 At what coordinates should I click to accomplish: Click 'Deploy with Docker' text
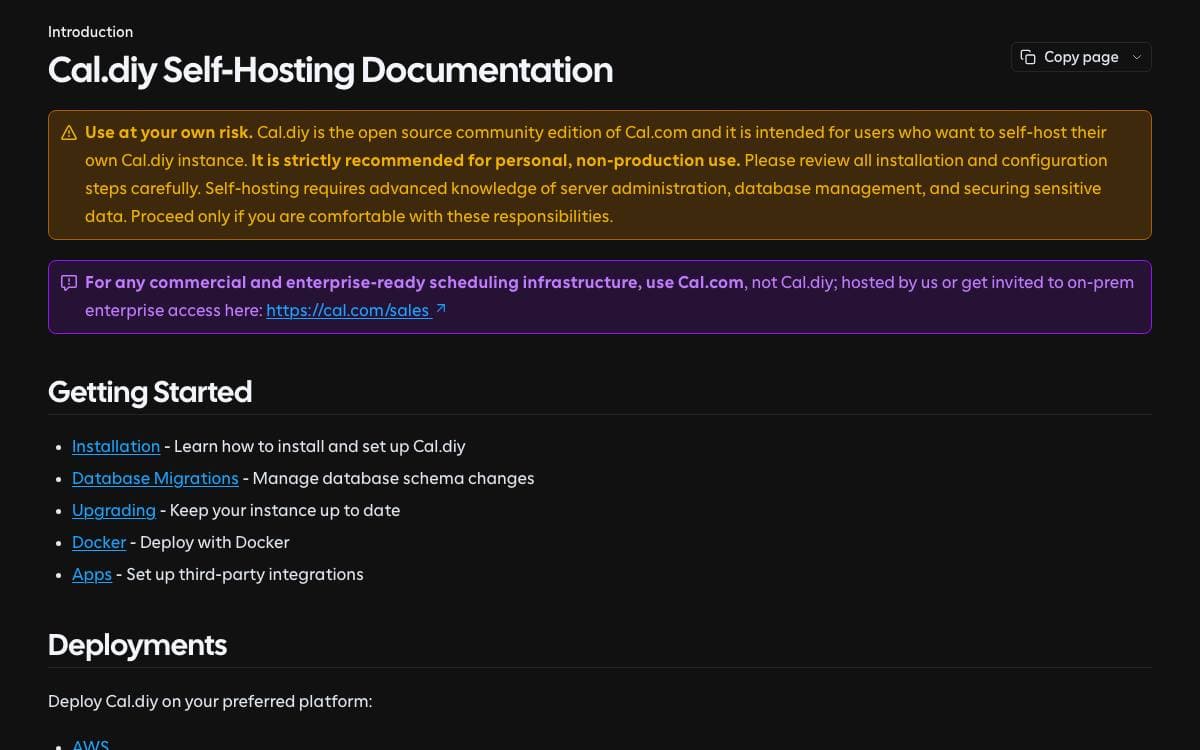pyautogui.click(x=214, y=542)
